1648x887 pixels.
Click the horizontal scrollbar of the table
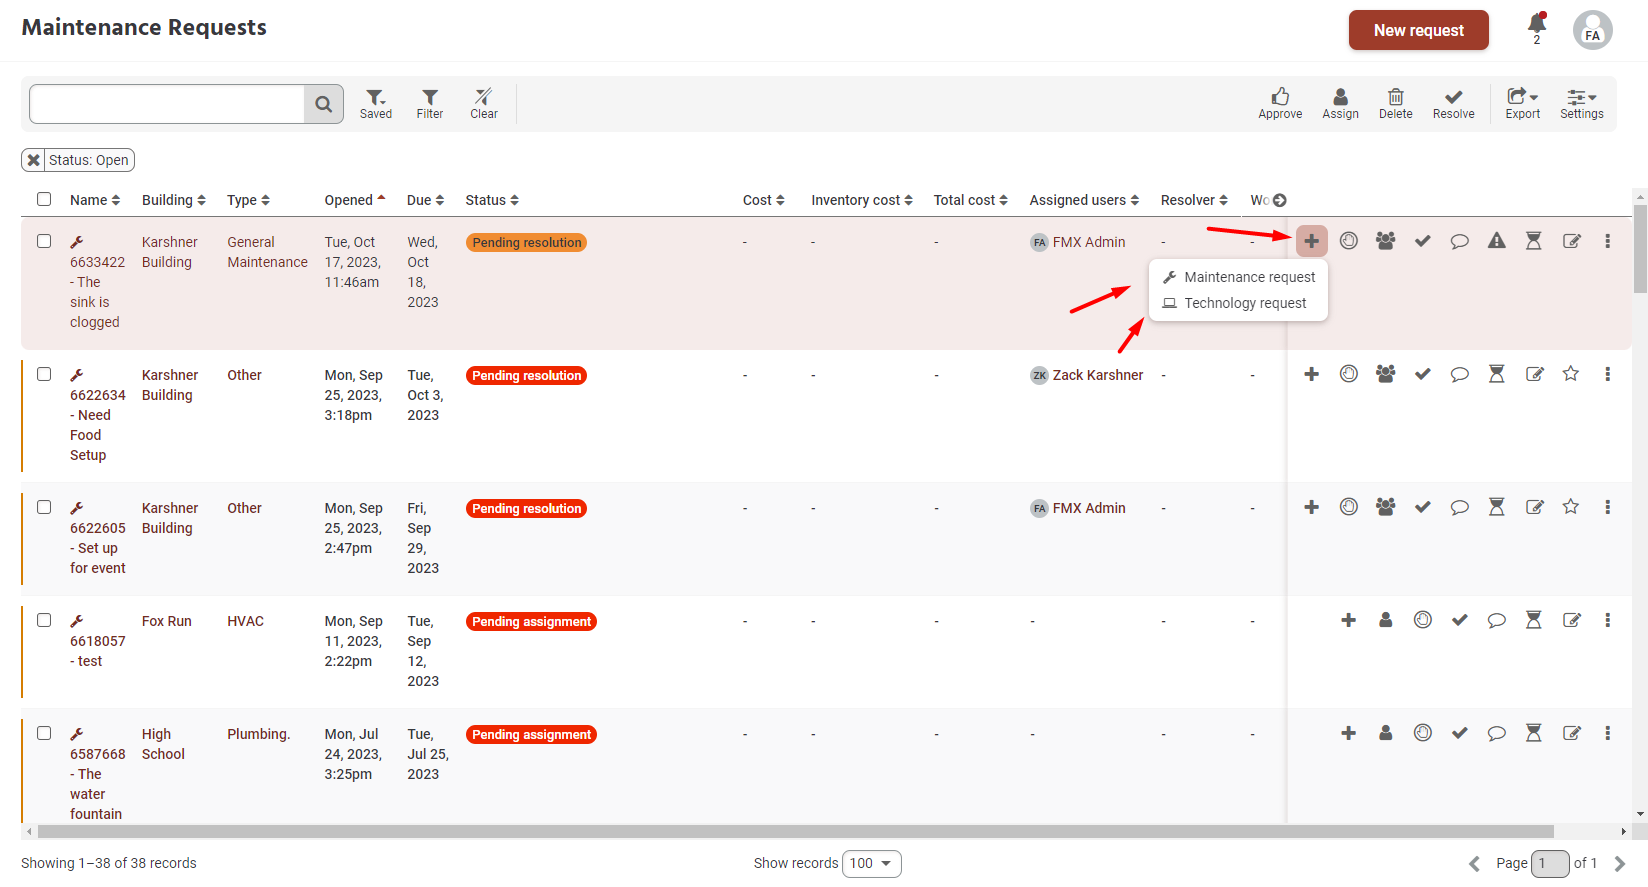click(x=795, y=831)
